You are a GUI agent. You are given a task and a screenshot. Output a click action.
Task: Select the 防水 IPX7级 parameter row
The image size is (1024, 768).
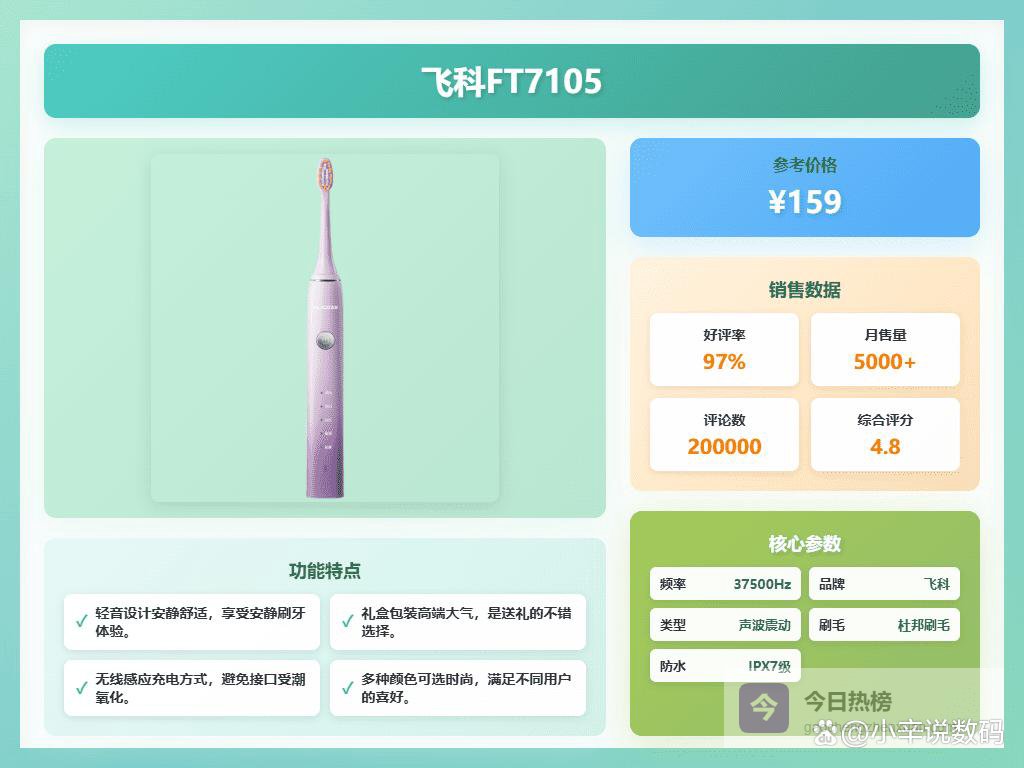coord(724,666)
